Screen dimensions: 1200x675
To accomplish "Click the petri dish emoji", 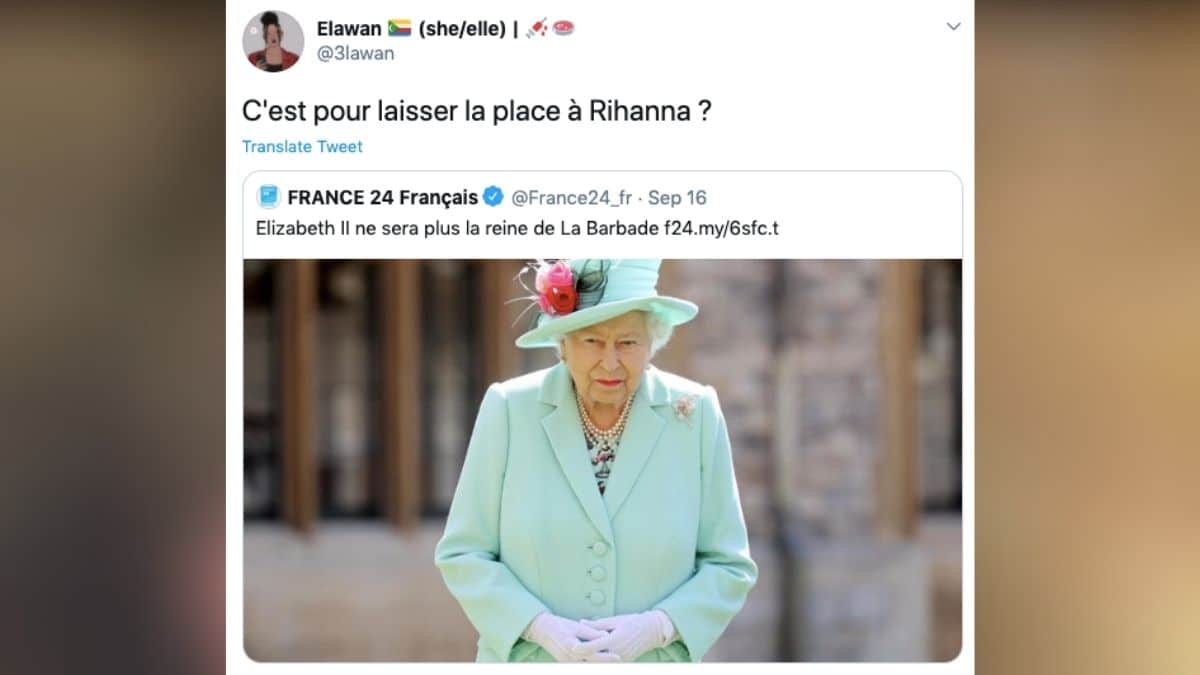I will point(564,28).
